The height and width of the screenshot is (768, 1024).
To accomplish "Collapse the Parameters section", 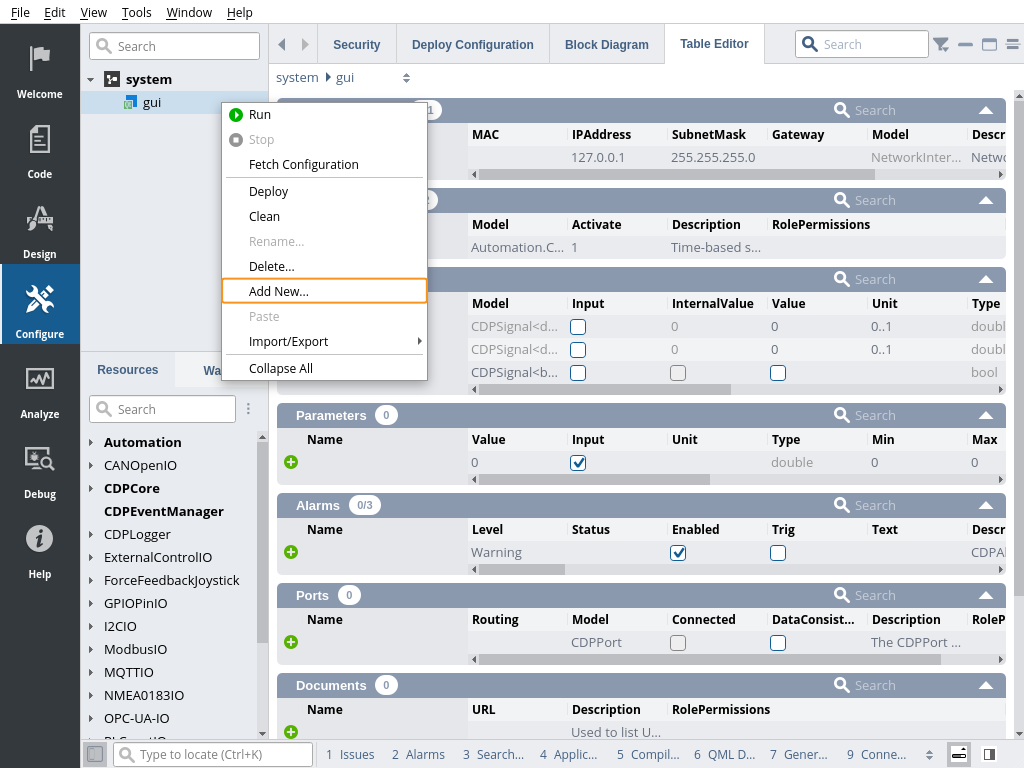I will [986, 415].
